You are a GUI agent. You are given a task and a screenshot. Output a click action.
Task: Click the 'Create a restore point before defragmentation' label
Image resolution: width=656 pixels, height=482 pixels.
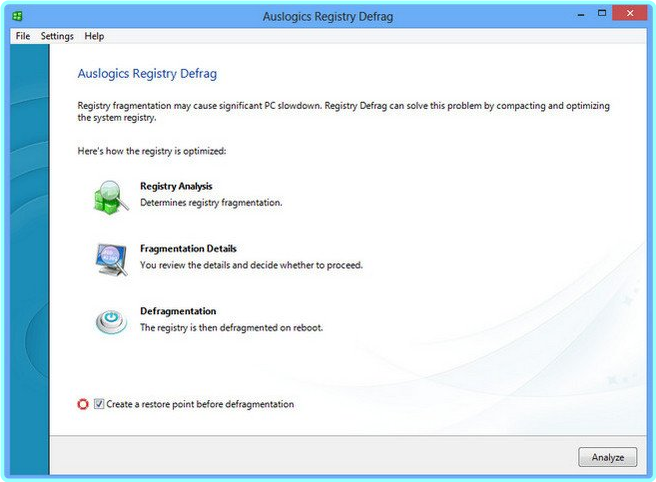click(x=200, y=404)
